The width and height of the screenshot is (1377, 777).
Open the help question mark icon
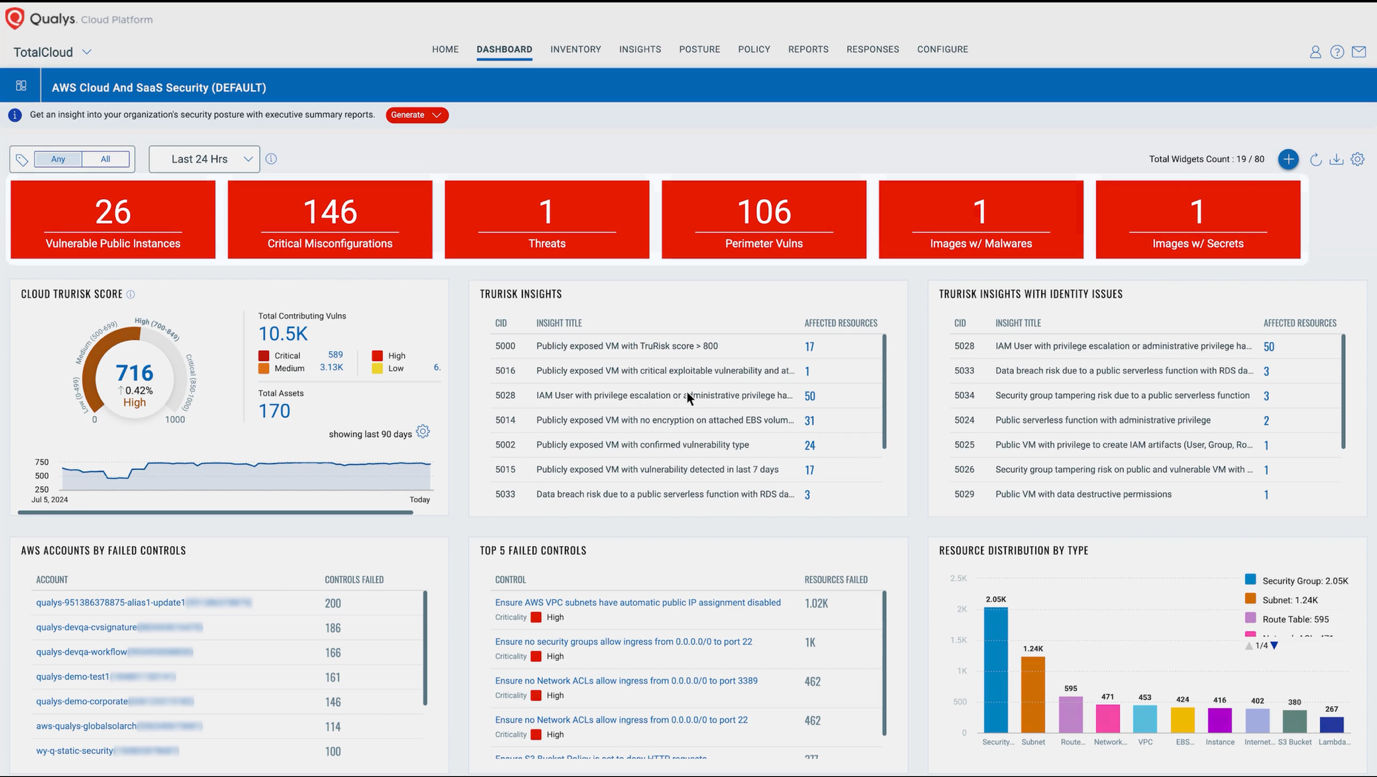click(x=1337, y=52)
